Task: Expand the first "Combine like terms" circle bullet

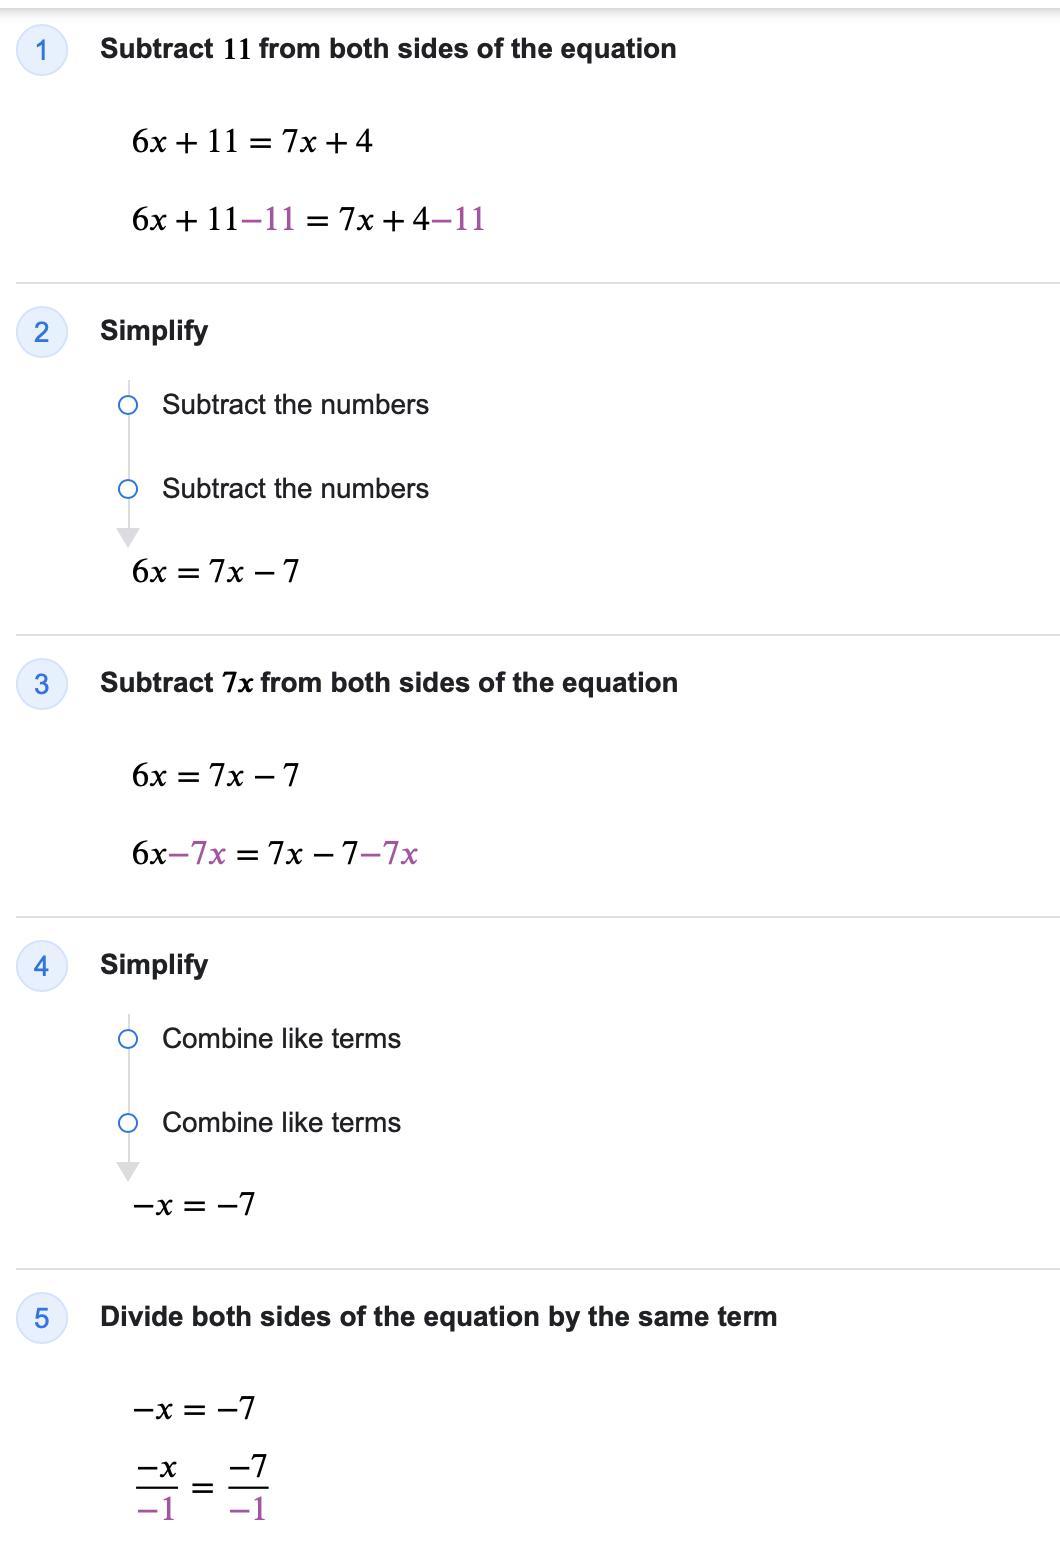Action: pyautogui.click(x=128, y=1039)
